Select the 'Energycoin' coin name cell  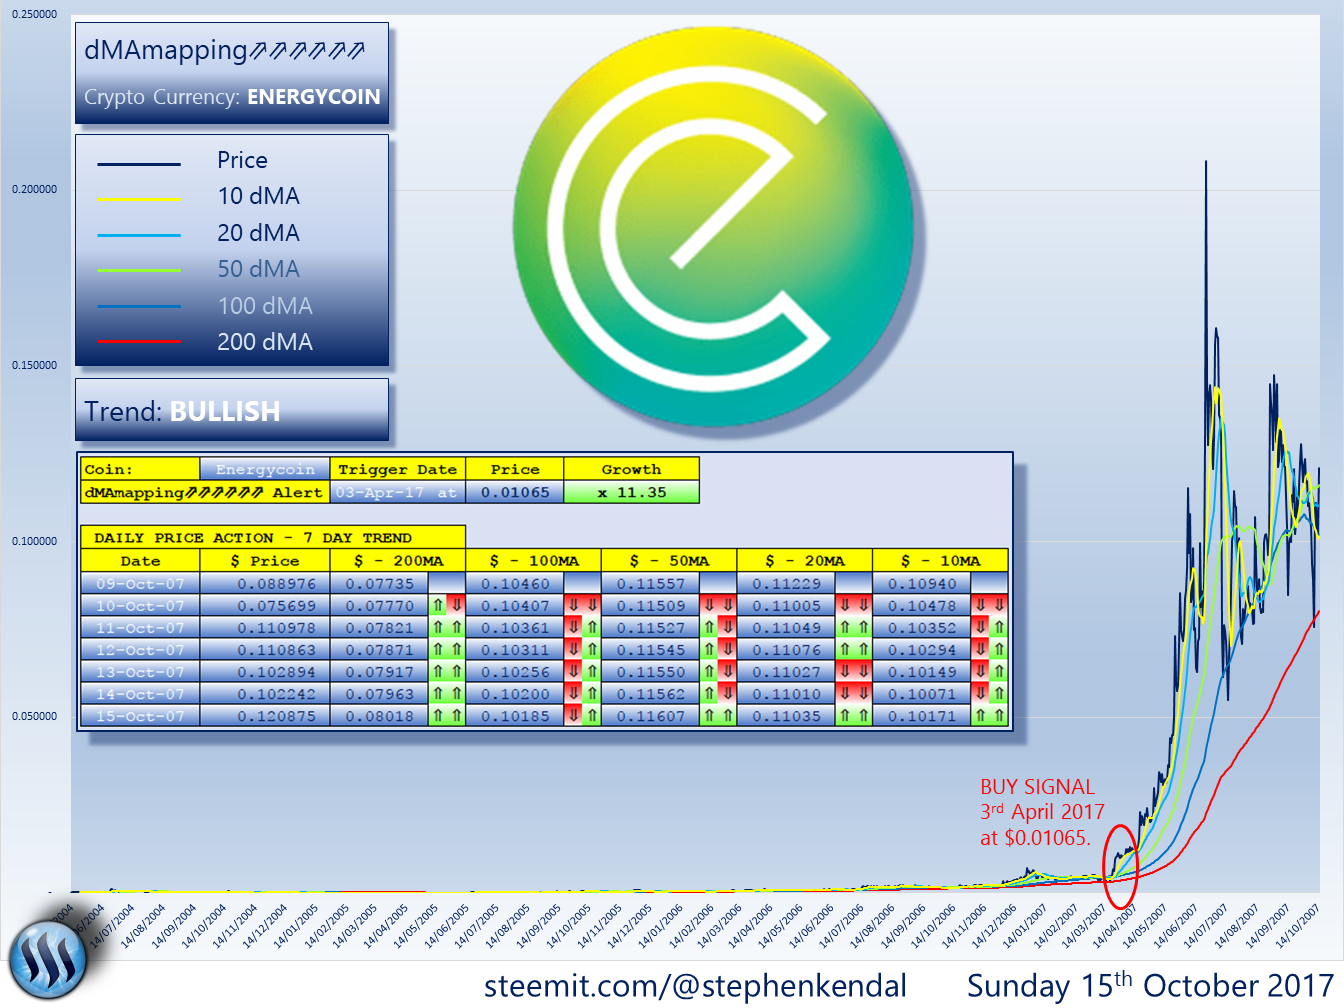click(265, 469)
